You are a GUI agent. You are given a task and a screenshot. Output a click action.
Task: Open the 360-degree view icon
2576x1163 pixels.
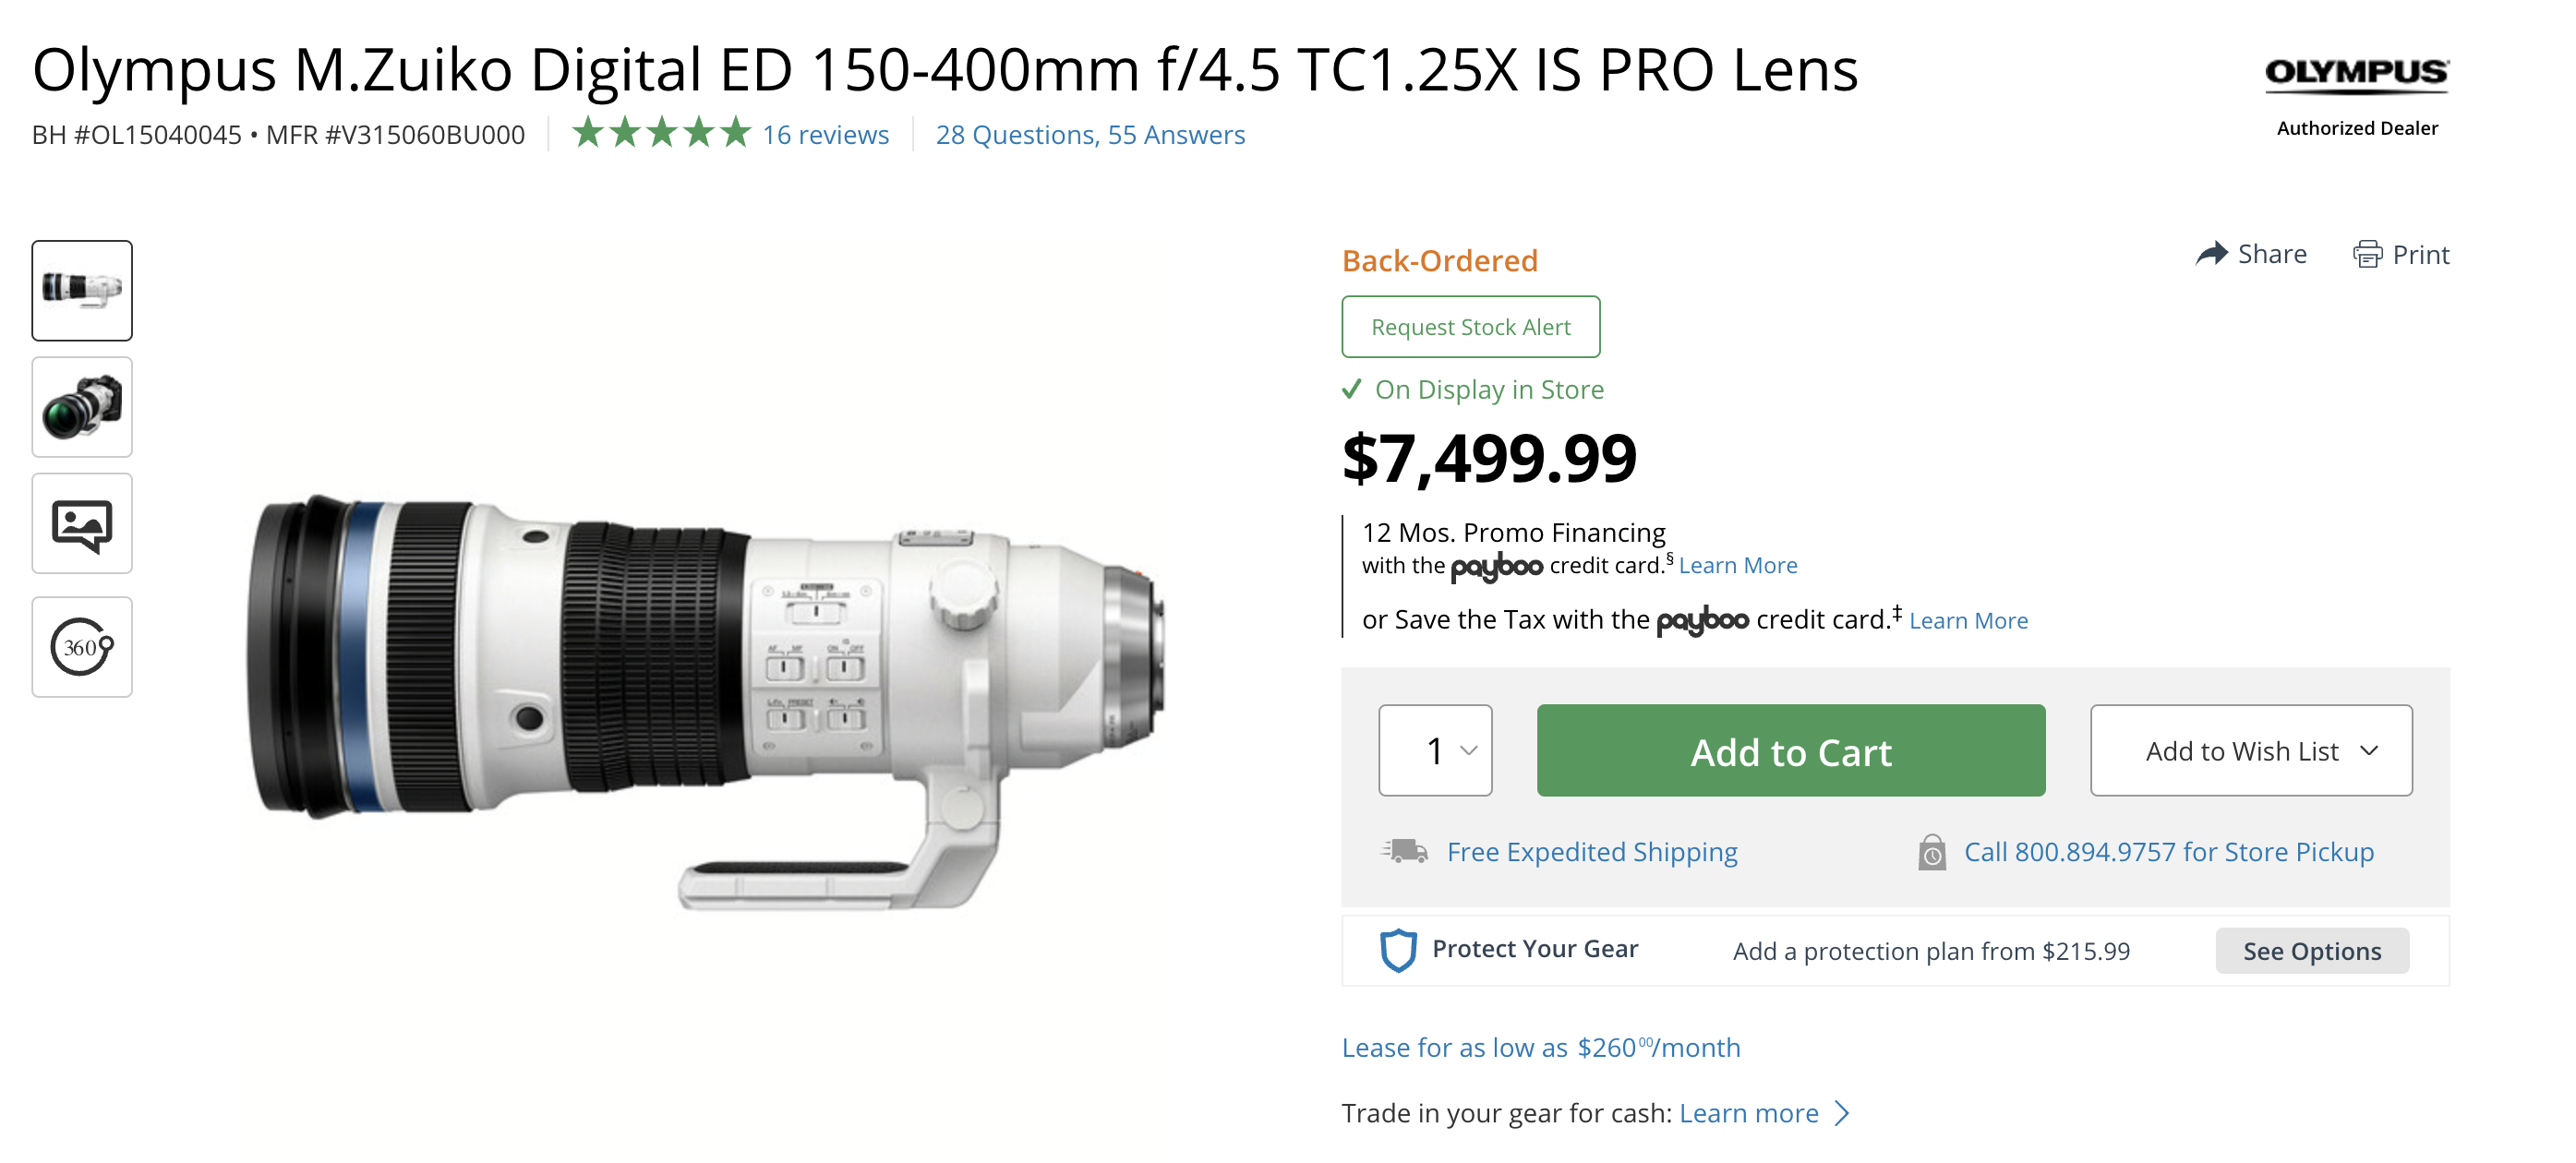[82, 647]
